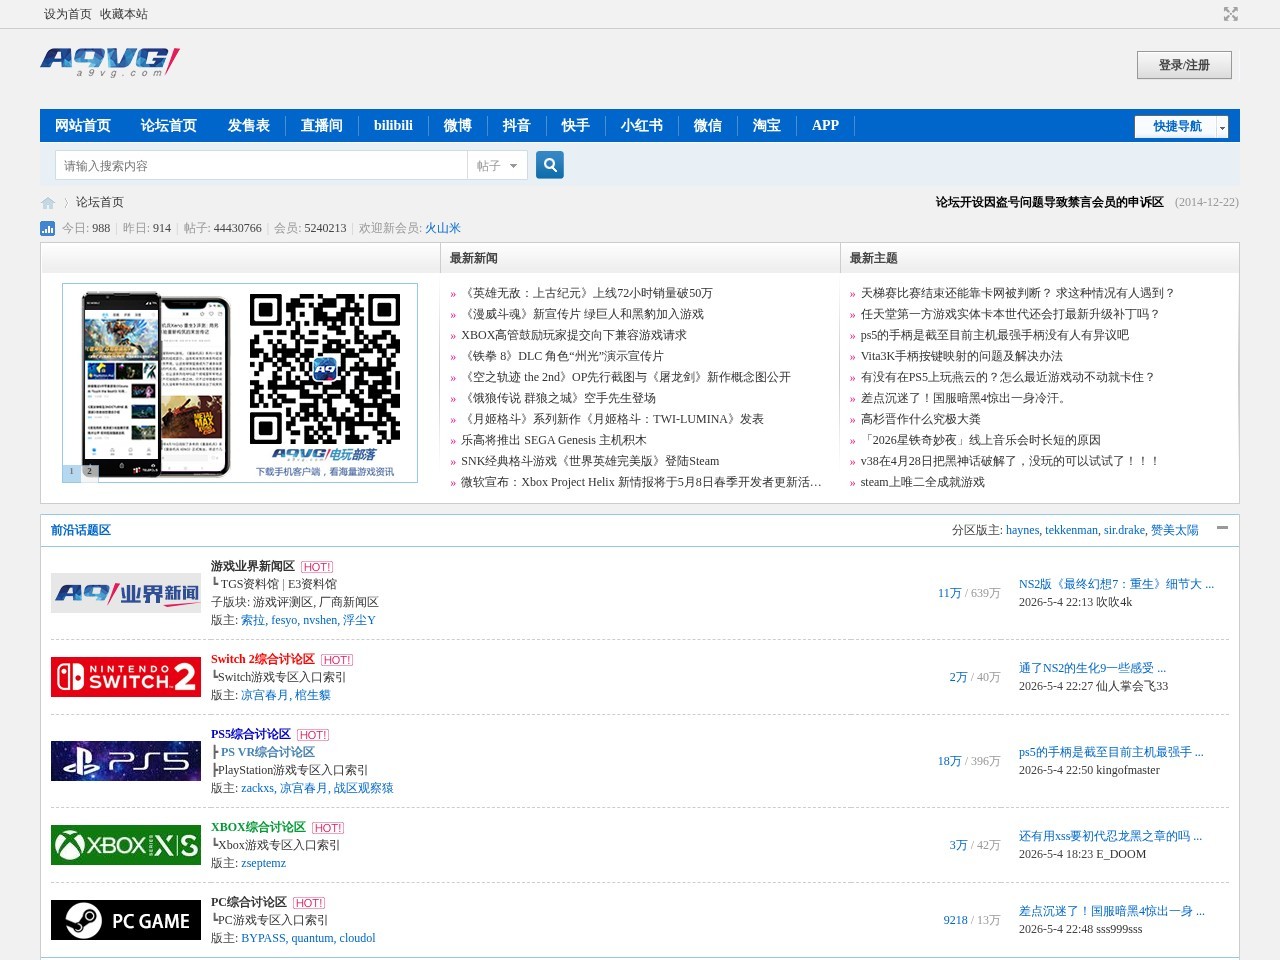Open 论坛首页 breadcrumb link

click(100, 202)
